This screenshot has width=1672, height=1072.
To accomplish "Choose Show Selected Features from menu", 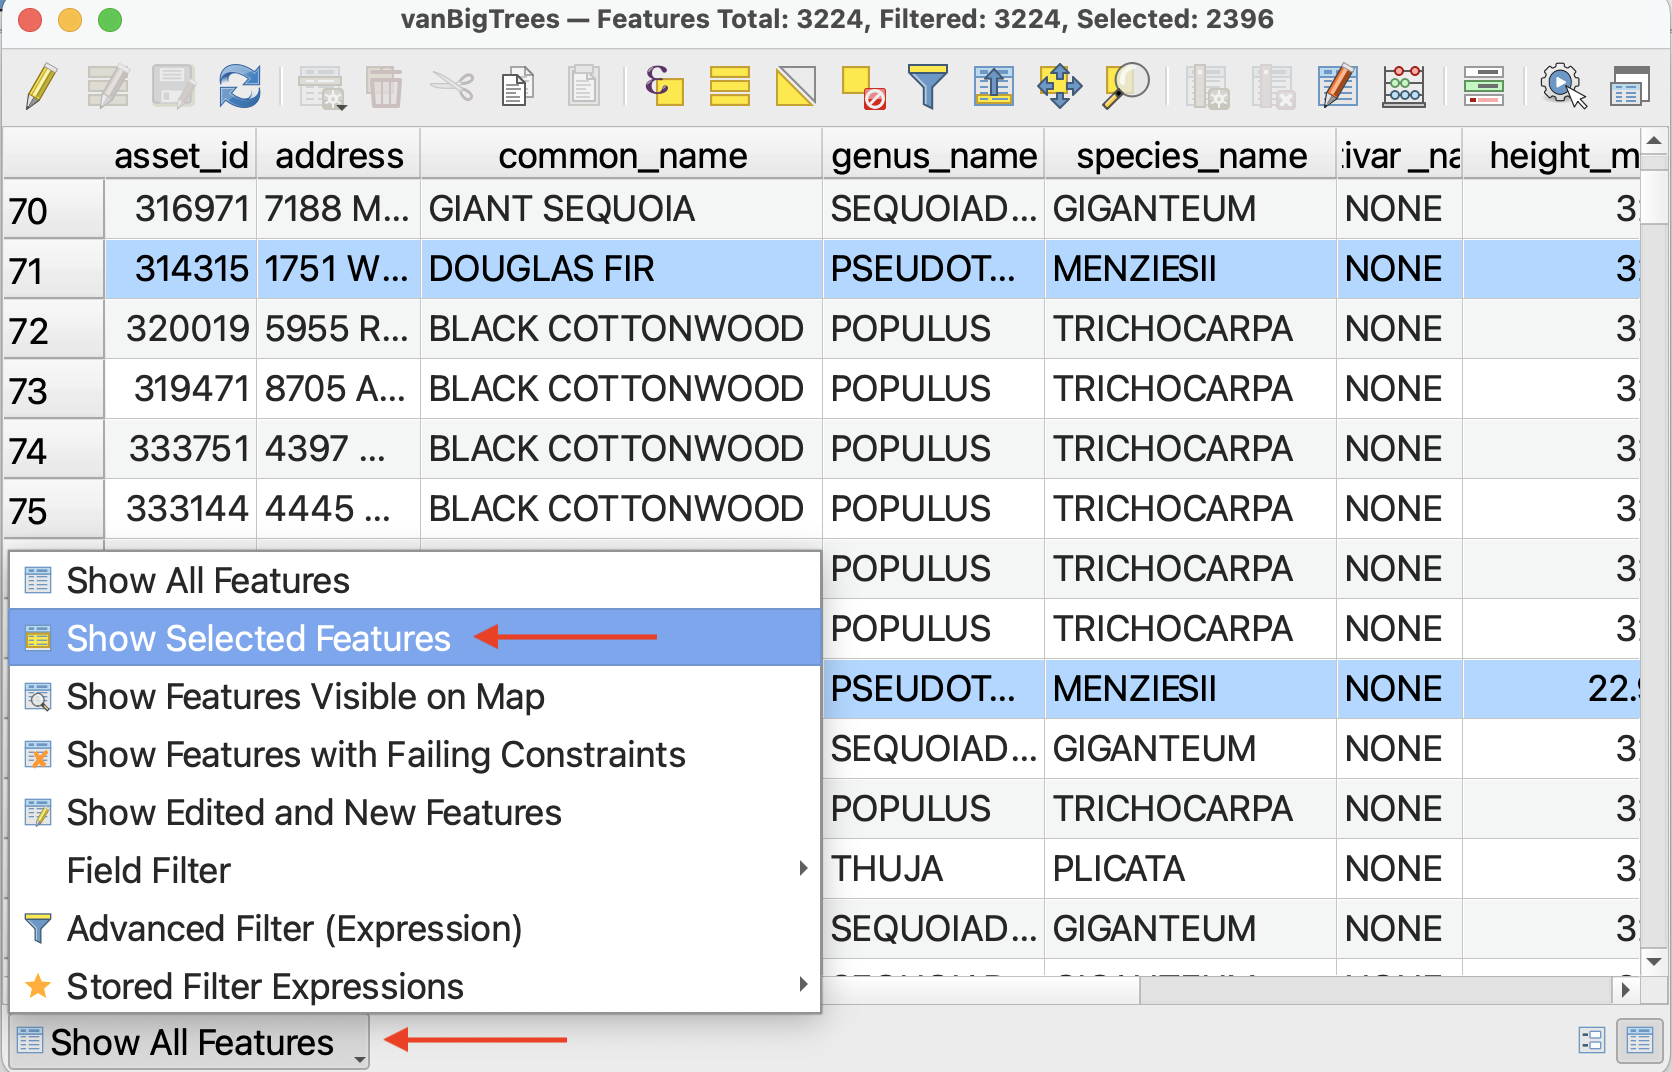I will 258,638.
